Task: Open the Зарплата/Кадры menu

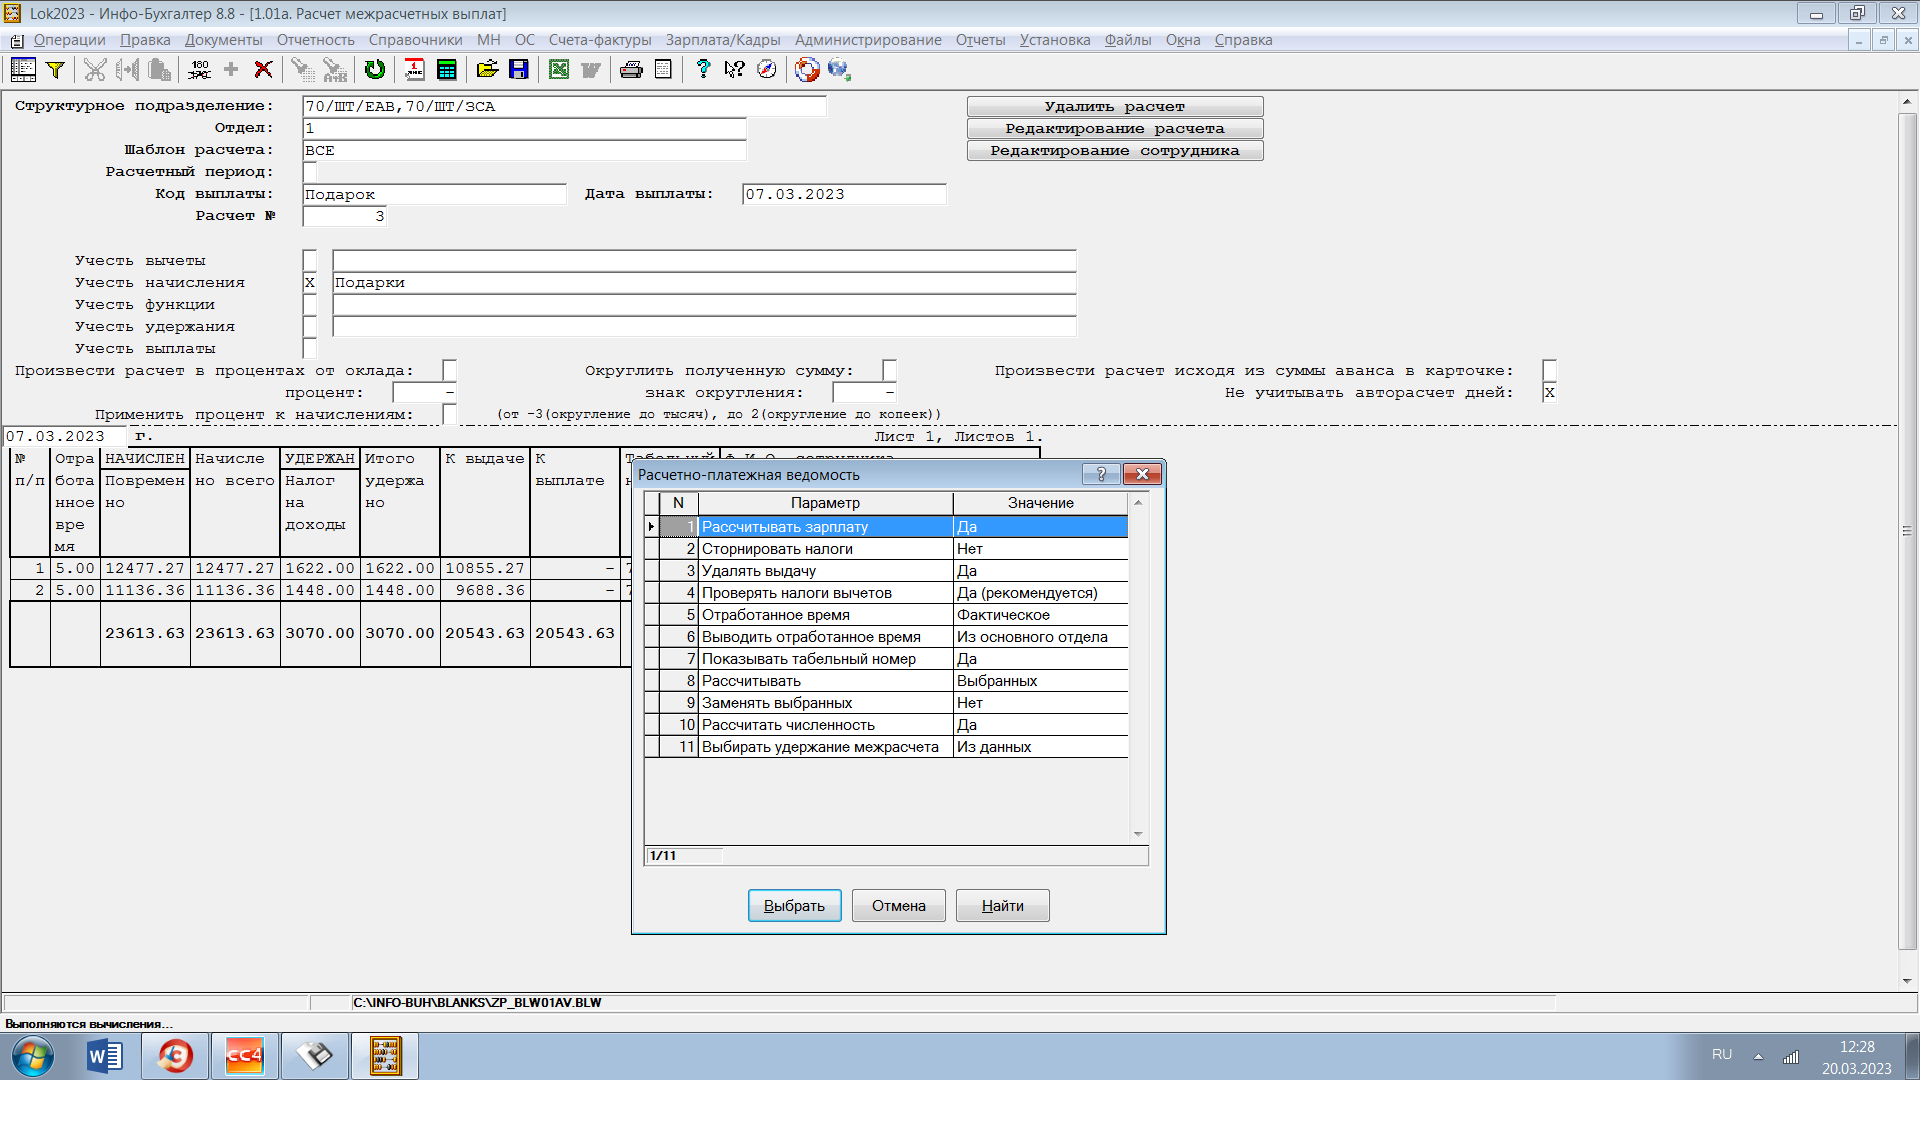Action: coord(723,40)
